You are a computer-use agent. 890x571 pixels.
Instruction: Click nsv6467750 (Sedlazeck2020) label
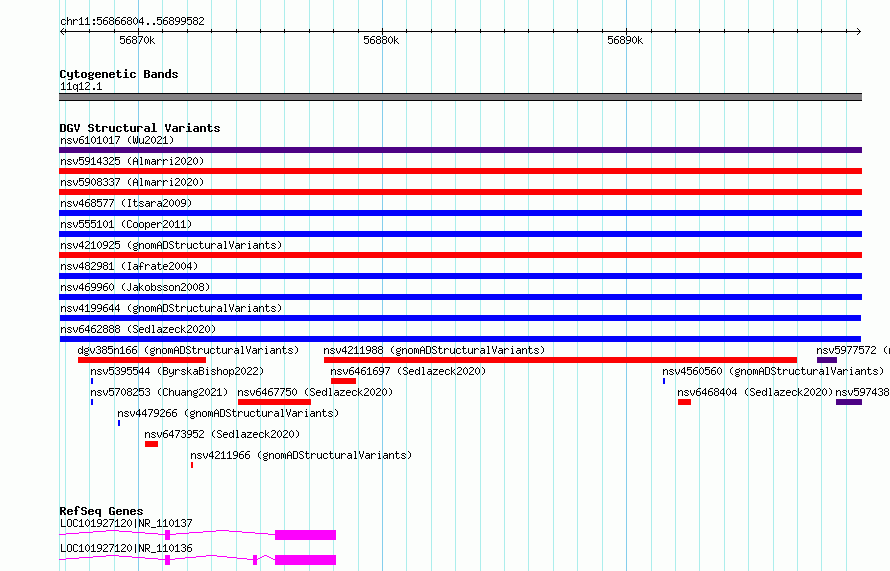315,392
